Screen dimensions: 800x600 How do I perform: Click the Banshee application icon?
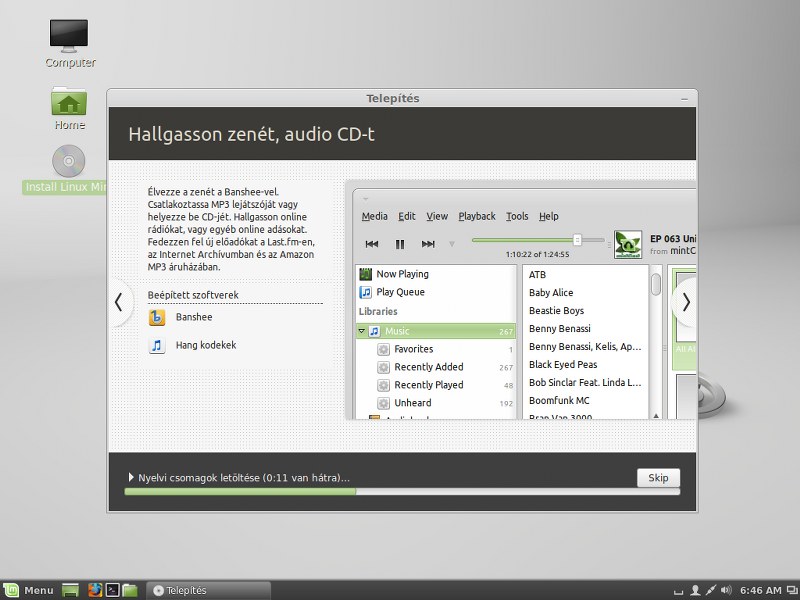pyautogui.click(x=157, y=317)
